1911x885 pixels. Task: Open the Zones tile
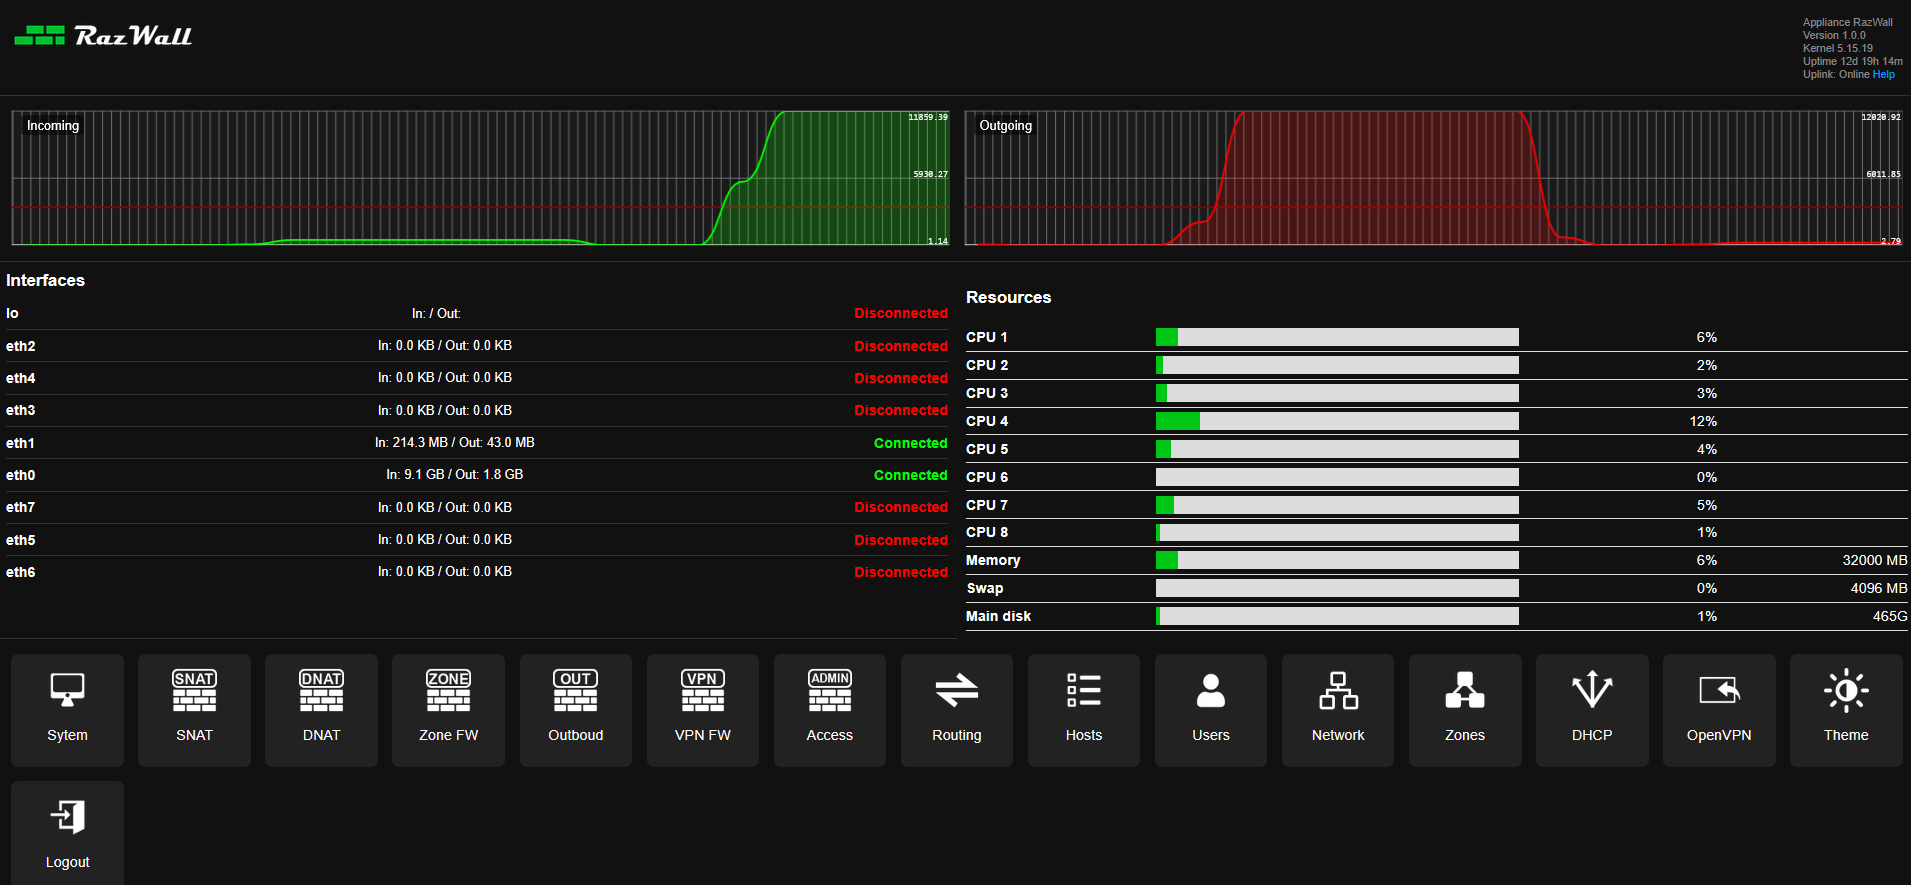pos(1465,710)
